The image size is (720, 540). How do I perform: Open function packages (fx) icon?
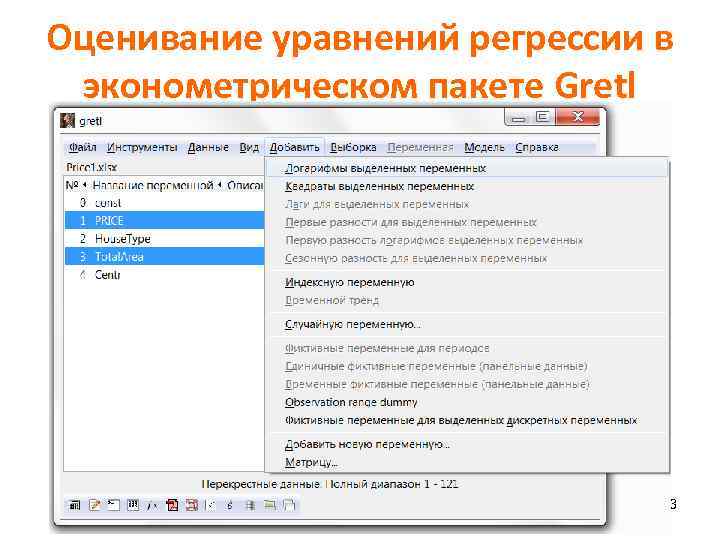coord(152,505)
